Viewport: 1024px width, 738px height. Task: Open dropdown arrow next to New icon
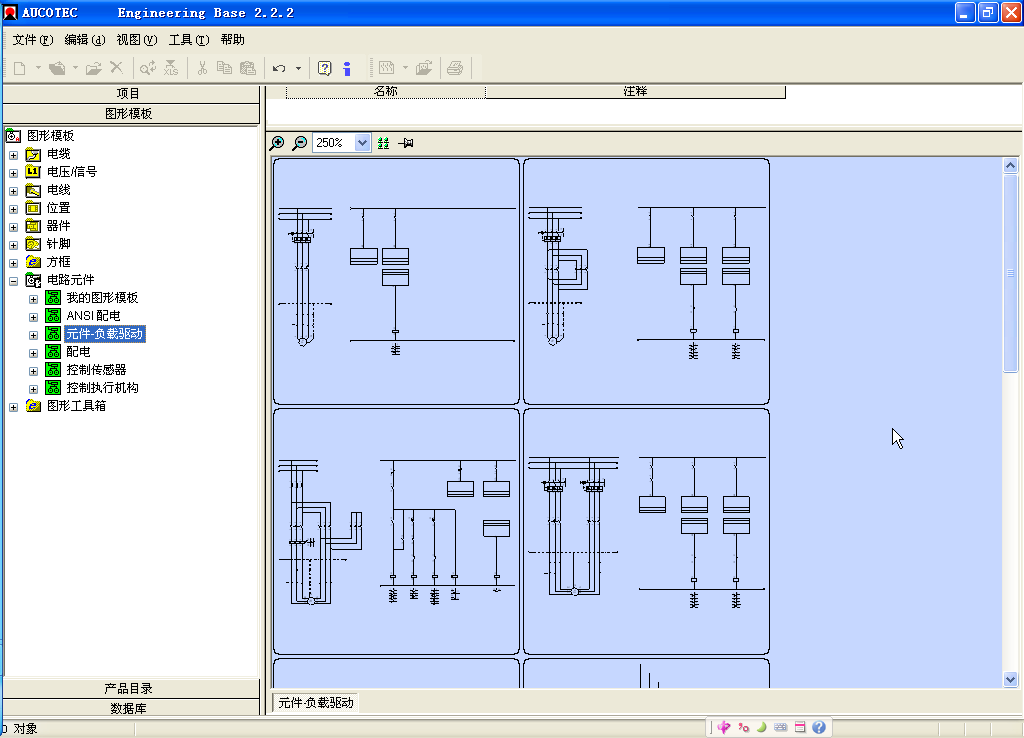tap(38, 68)
